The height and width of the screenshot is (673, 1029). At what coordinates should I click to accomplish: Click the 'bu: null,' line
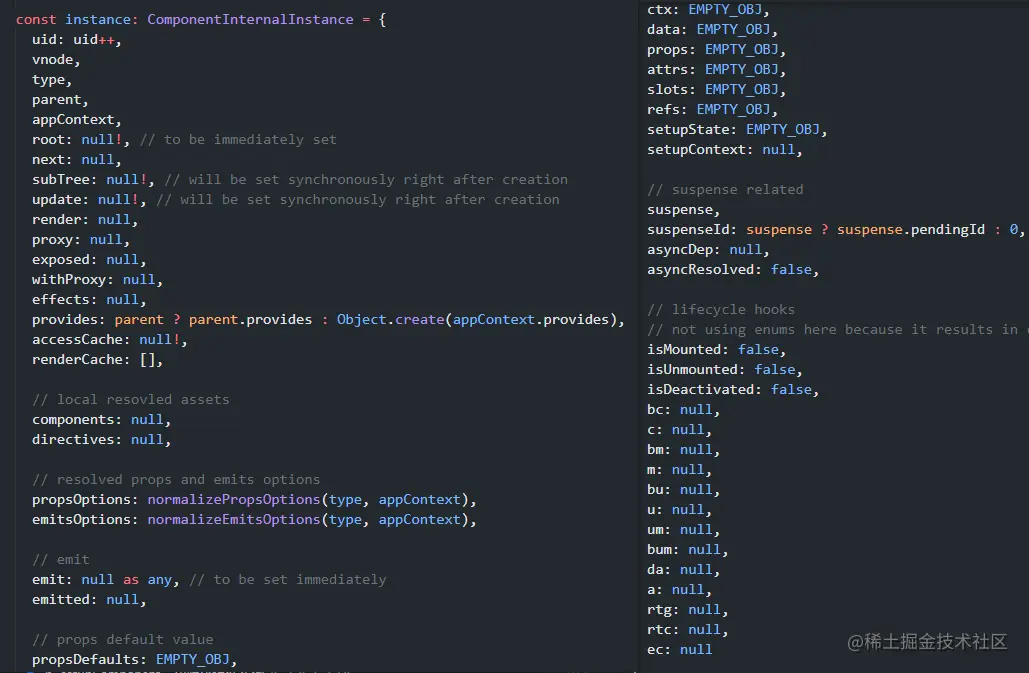(x=684, y=490)
